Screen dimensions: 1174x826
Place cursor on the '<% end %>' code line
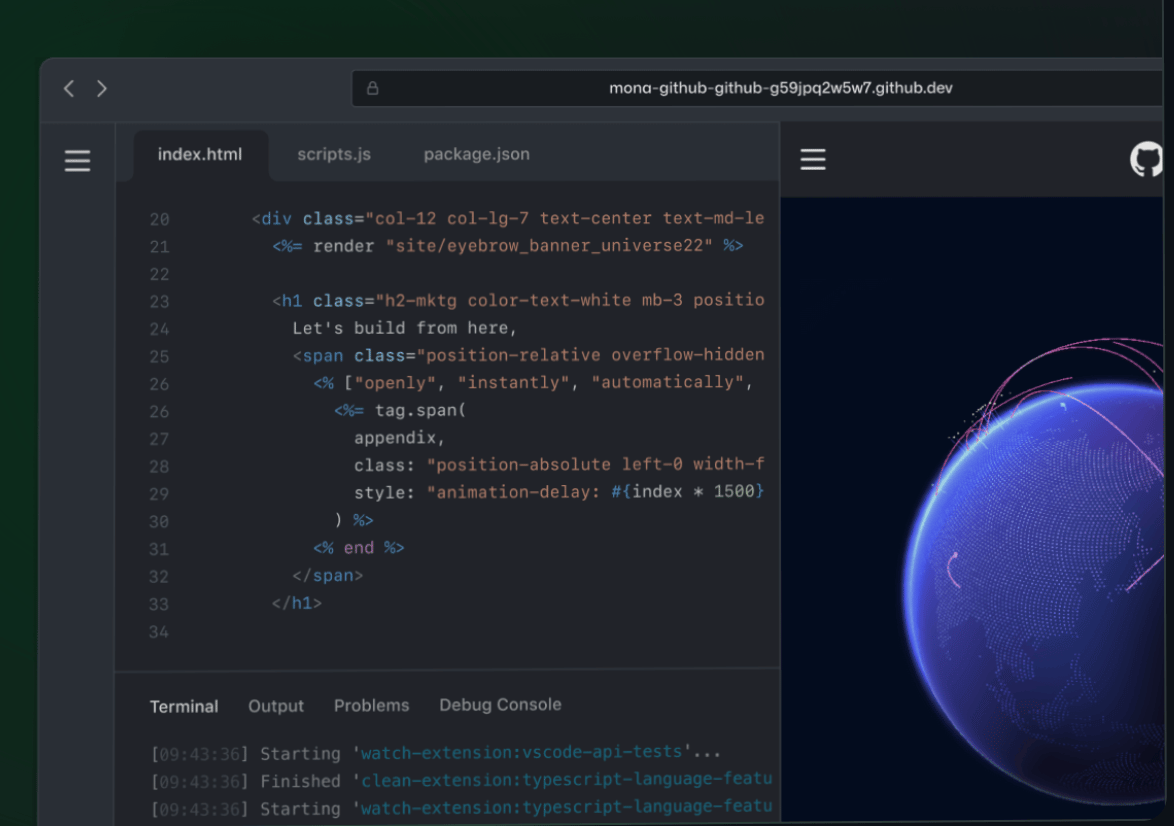click(x=359, y=548)
